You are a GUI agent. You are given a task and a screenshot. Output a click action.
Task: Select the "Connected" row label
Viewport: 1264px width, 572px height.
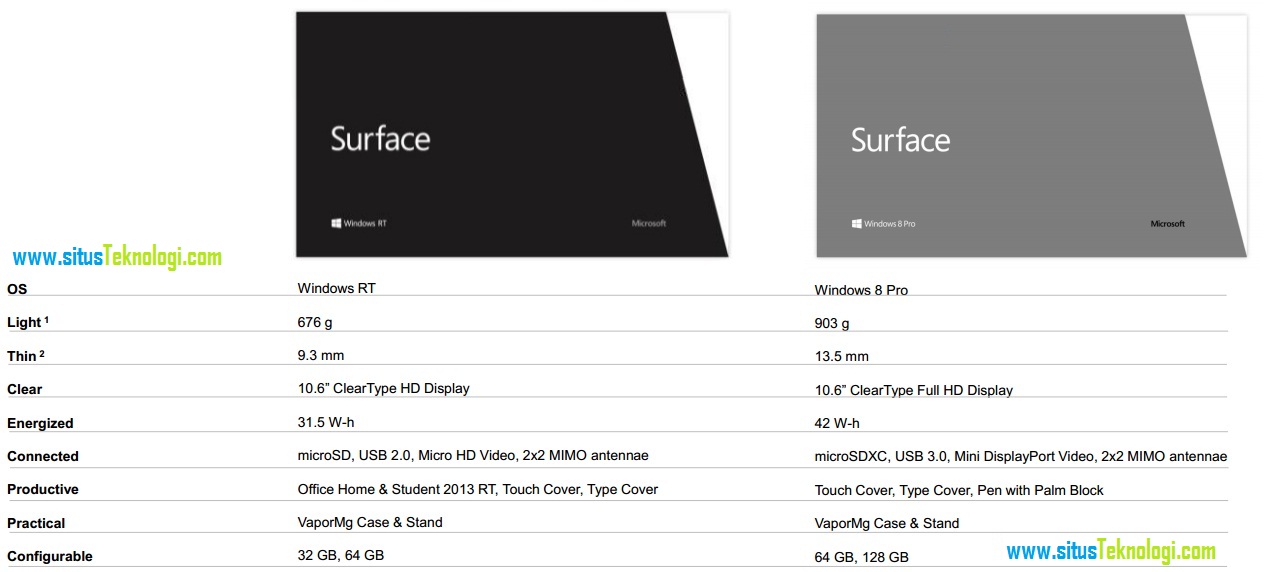(x=43, y=456)
